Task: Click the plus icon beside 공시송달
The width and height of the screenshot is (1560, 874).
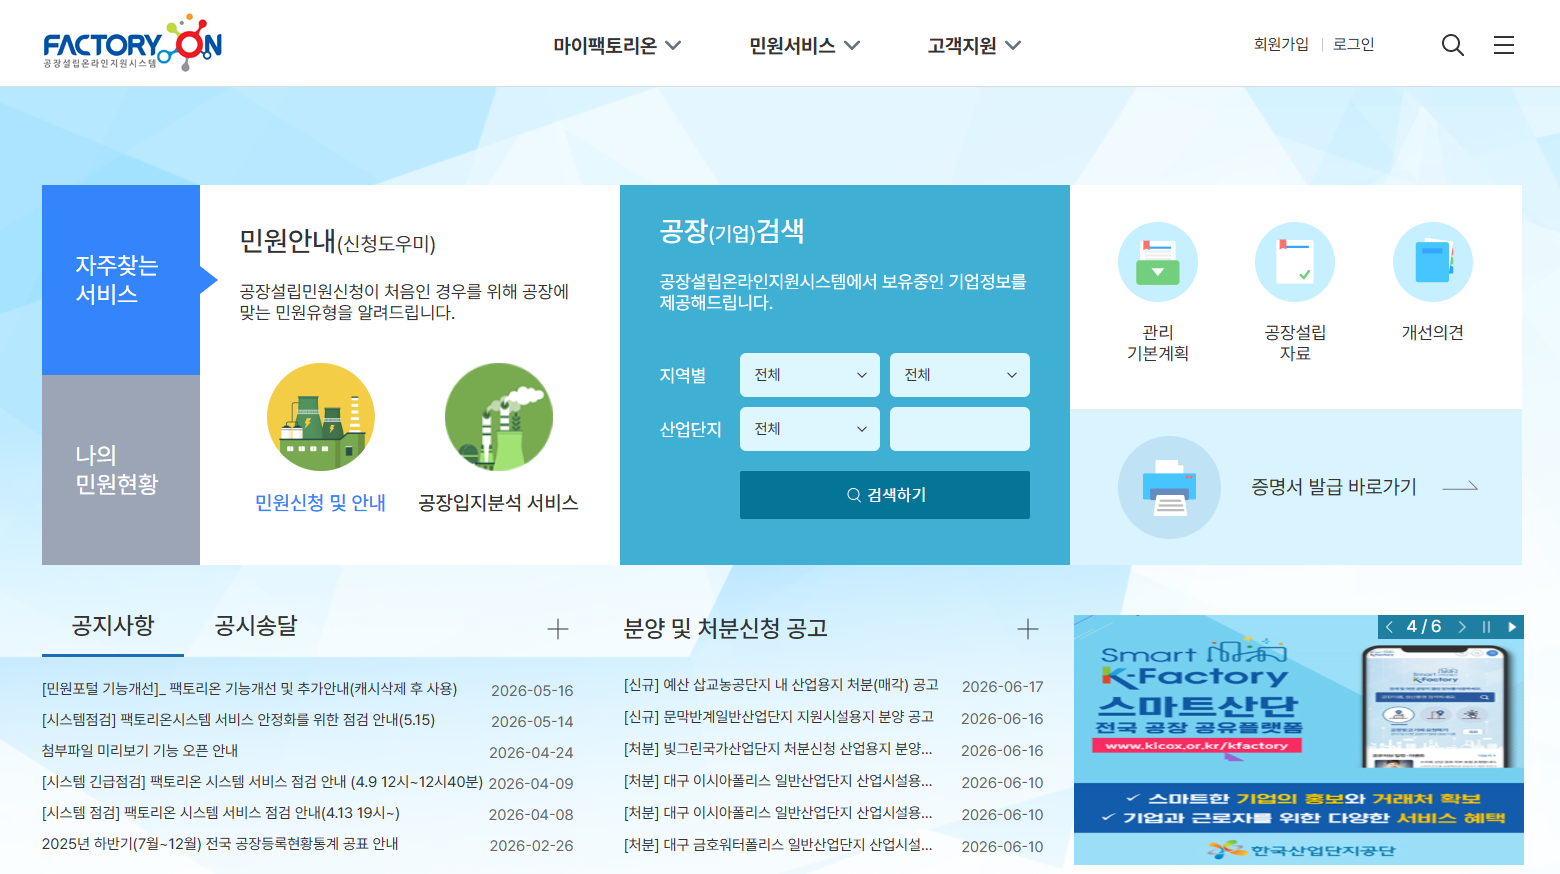Action: pos(558,629)
